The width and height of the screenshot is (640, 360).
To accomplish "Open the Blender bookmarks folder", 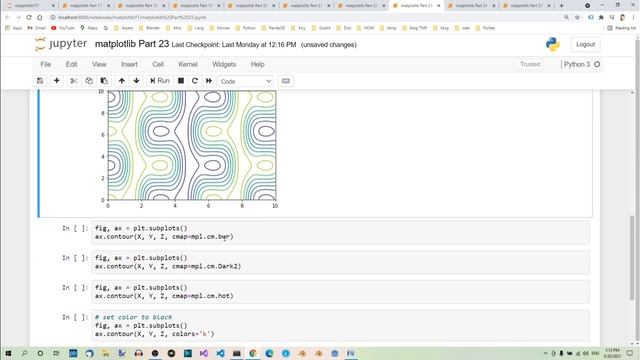I will (150, 28).
